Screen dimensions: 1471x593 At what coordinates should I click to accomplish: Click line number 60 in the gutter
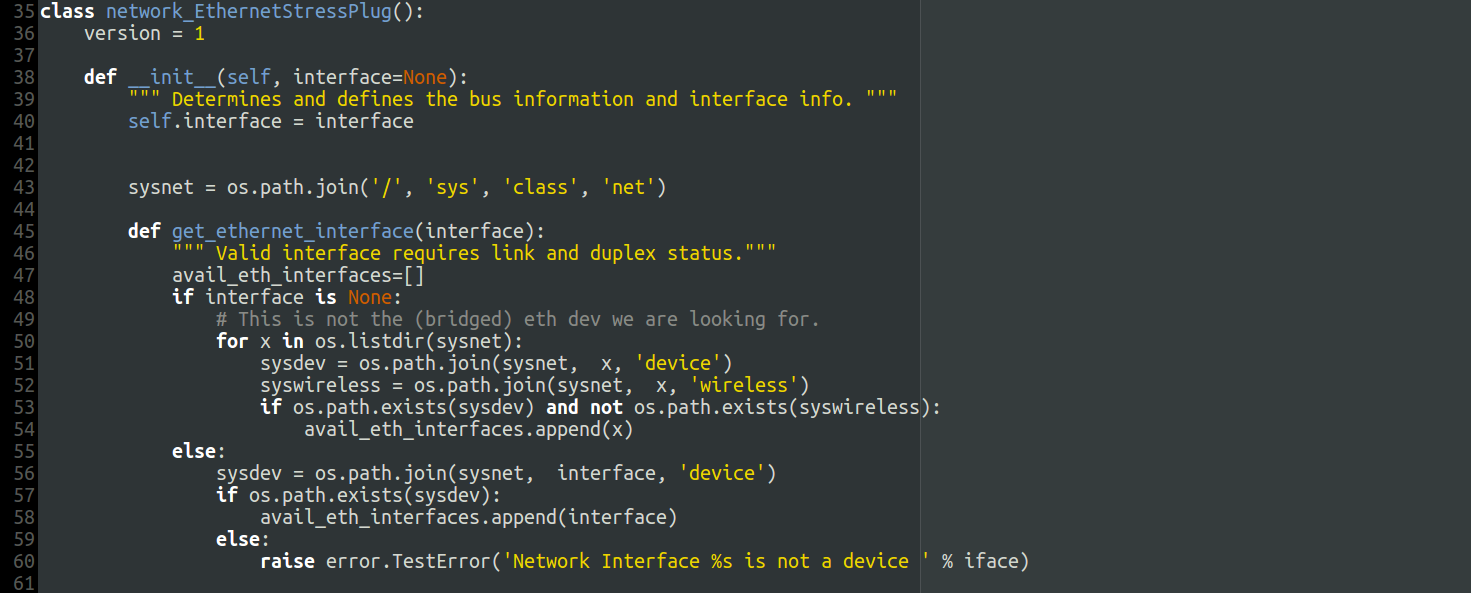click(x=24, y=562)
